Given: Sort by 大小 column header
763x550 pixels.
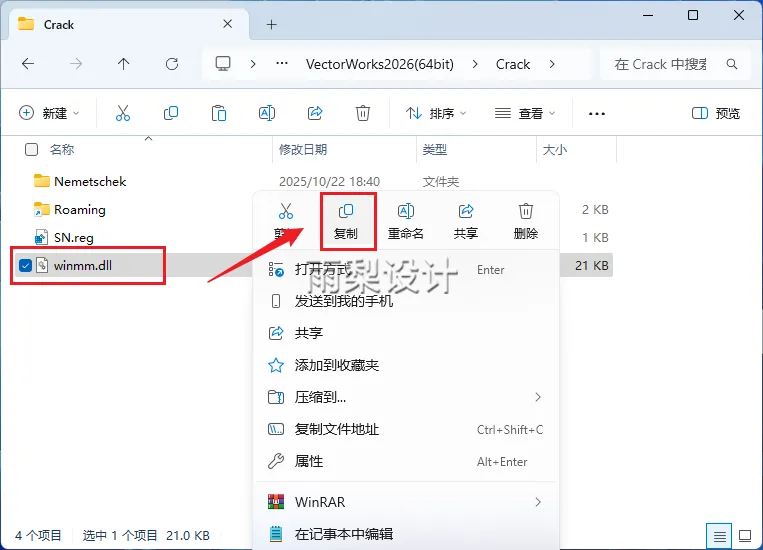Looking at the screenshot, I should point(554,149).
